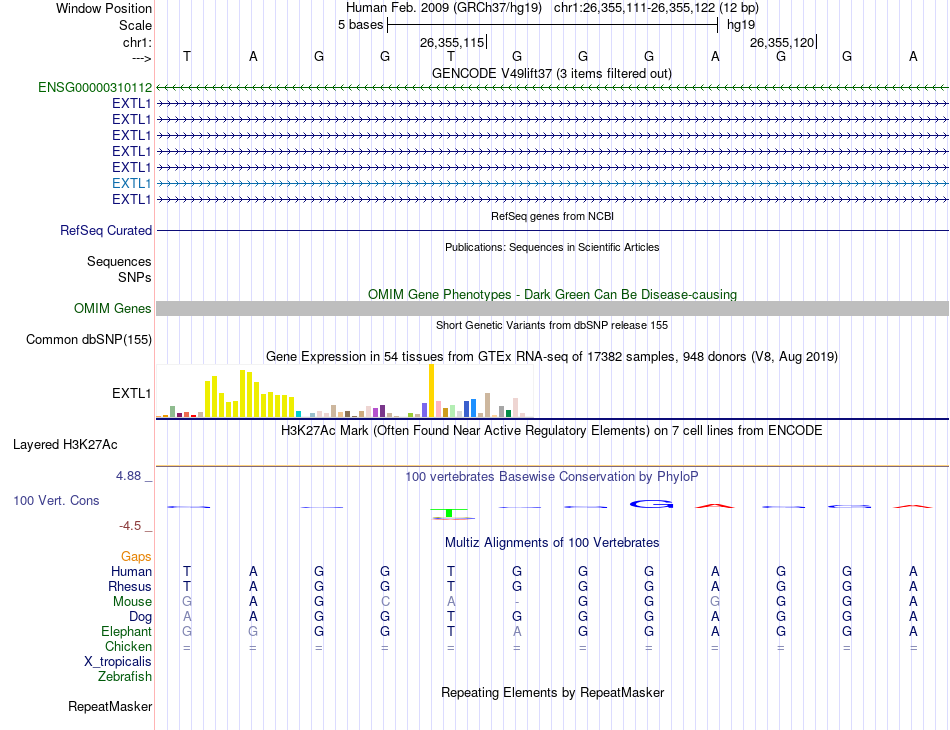
Task: Click the 100 vertebrates Basewise Conservation by PhyloP title
Action: (x=552, y=477)
